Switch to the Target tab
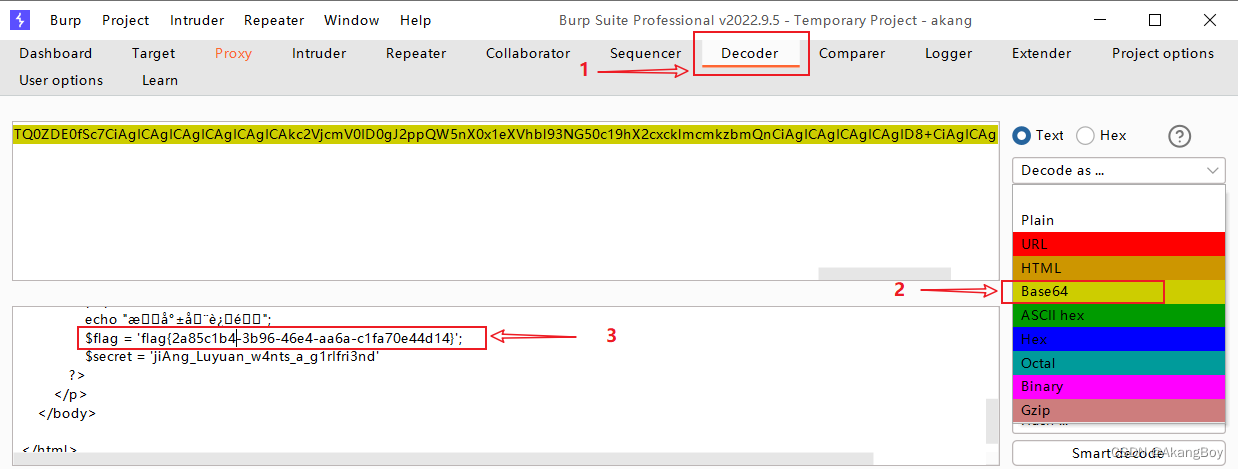This screenshot has height=469, width=1238. (x=153, y=53)
